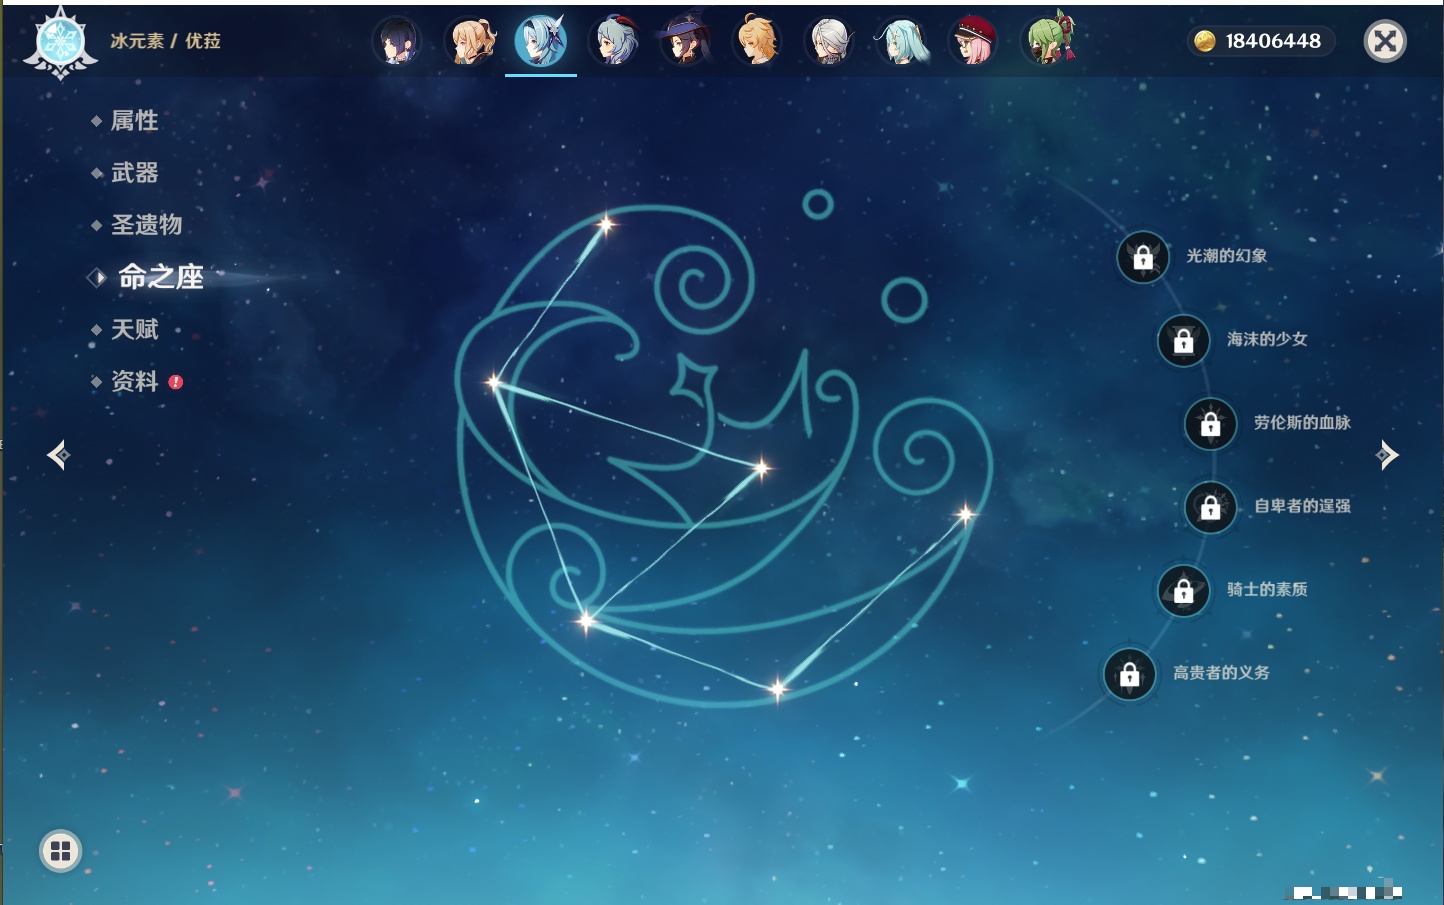The image size is (1444, 905).
Task: Click the 自卑者的逞强 constellation label
Action: tap(1302, 506)
